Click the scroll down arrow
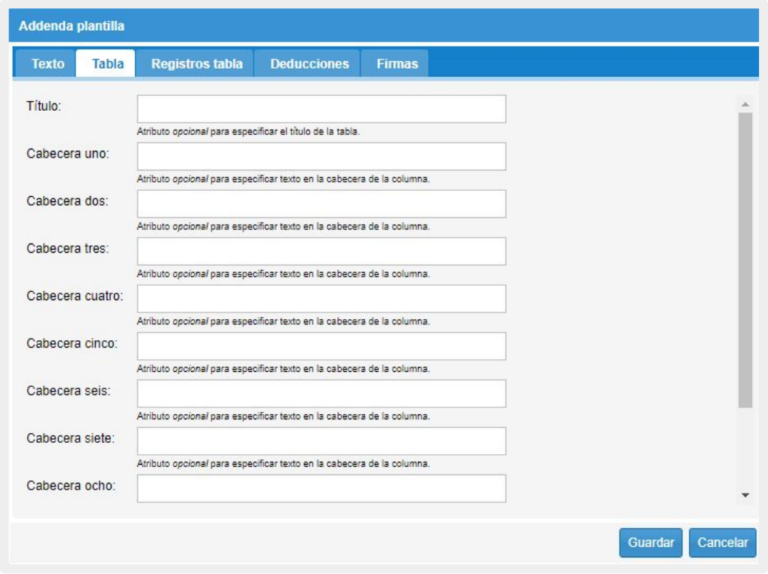Viewport: 768px width, 574px height. coord(745,495)
